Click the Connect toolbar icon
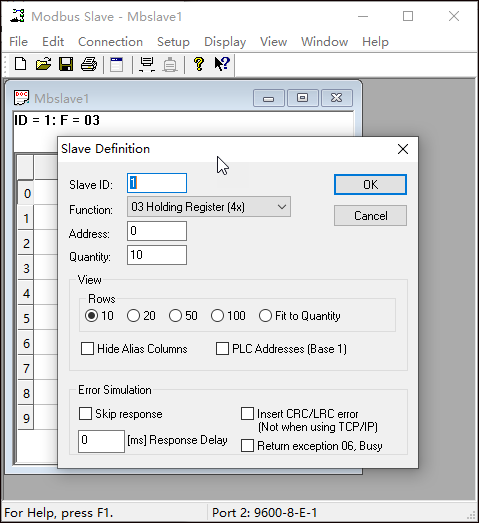Screen dimensions: 479x523 click(147, 64)
